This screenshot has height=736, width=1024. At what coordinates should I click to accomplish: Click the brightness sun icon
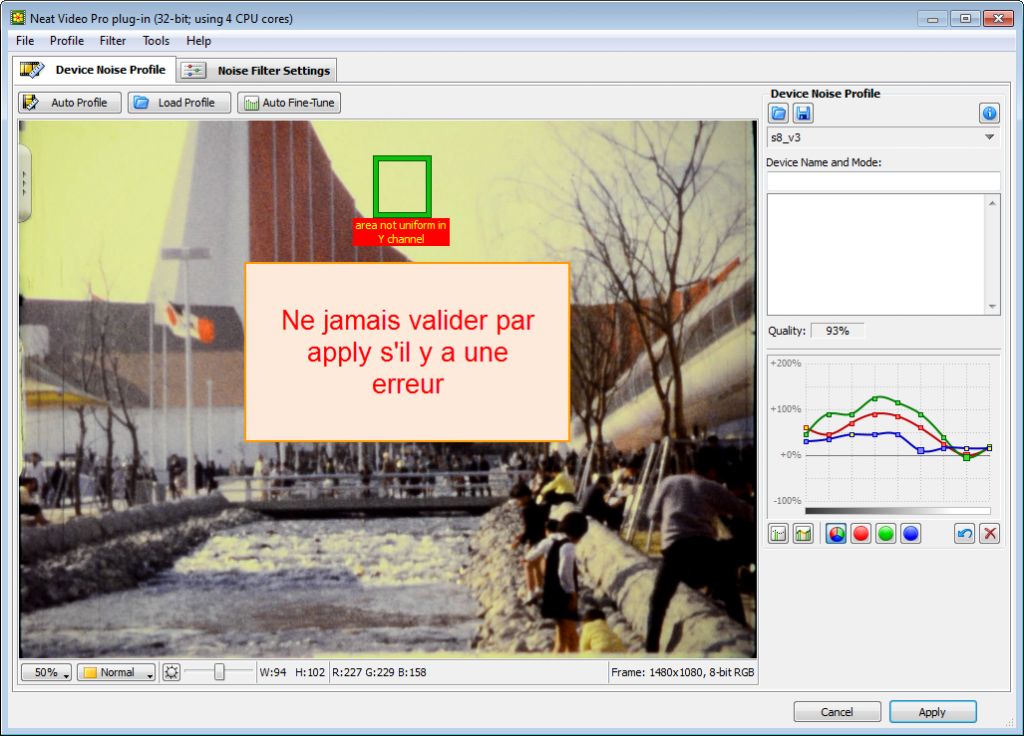click(171, 672)
